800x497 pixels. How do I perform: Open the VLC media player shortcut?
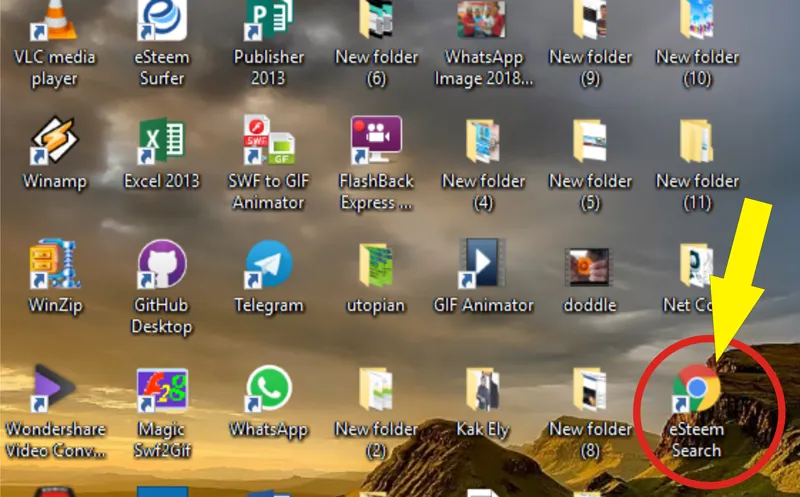pos(55,20)
